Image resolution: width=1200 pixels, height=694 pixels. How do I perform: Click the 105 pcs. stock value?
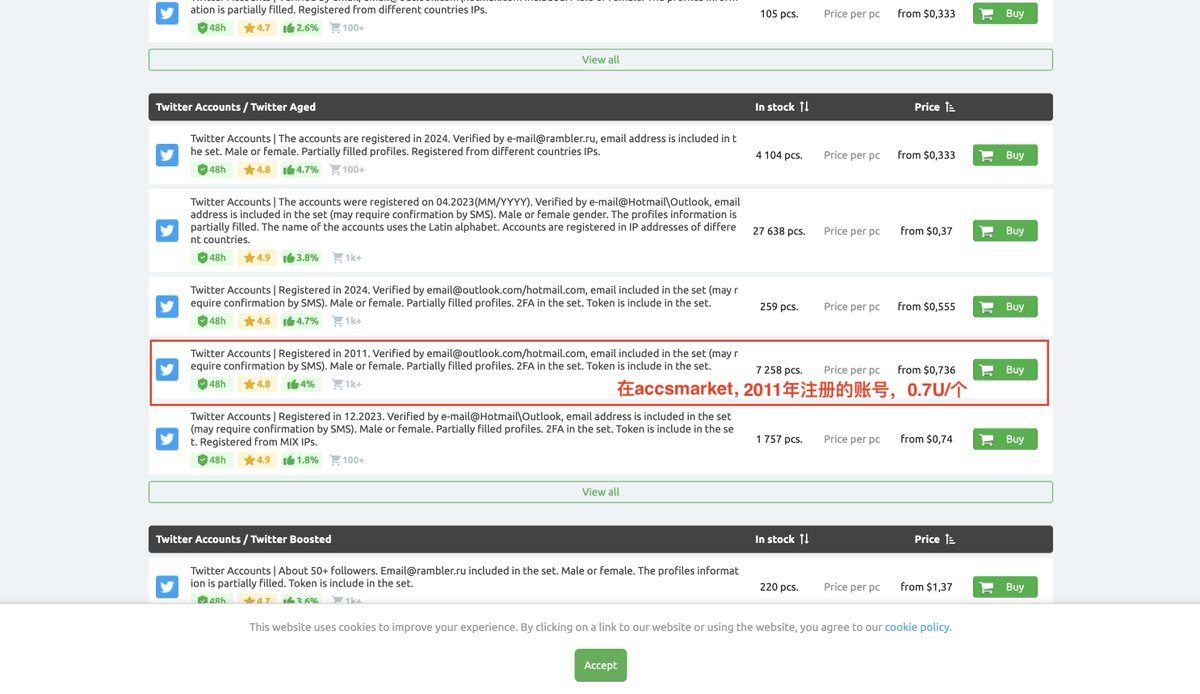[x=779, y=14]
